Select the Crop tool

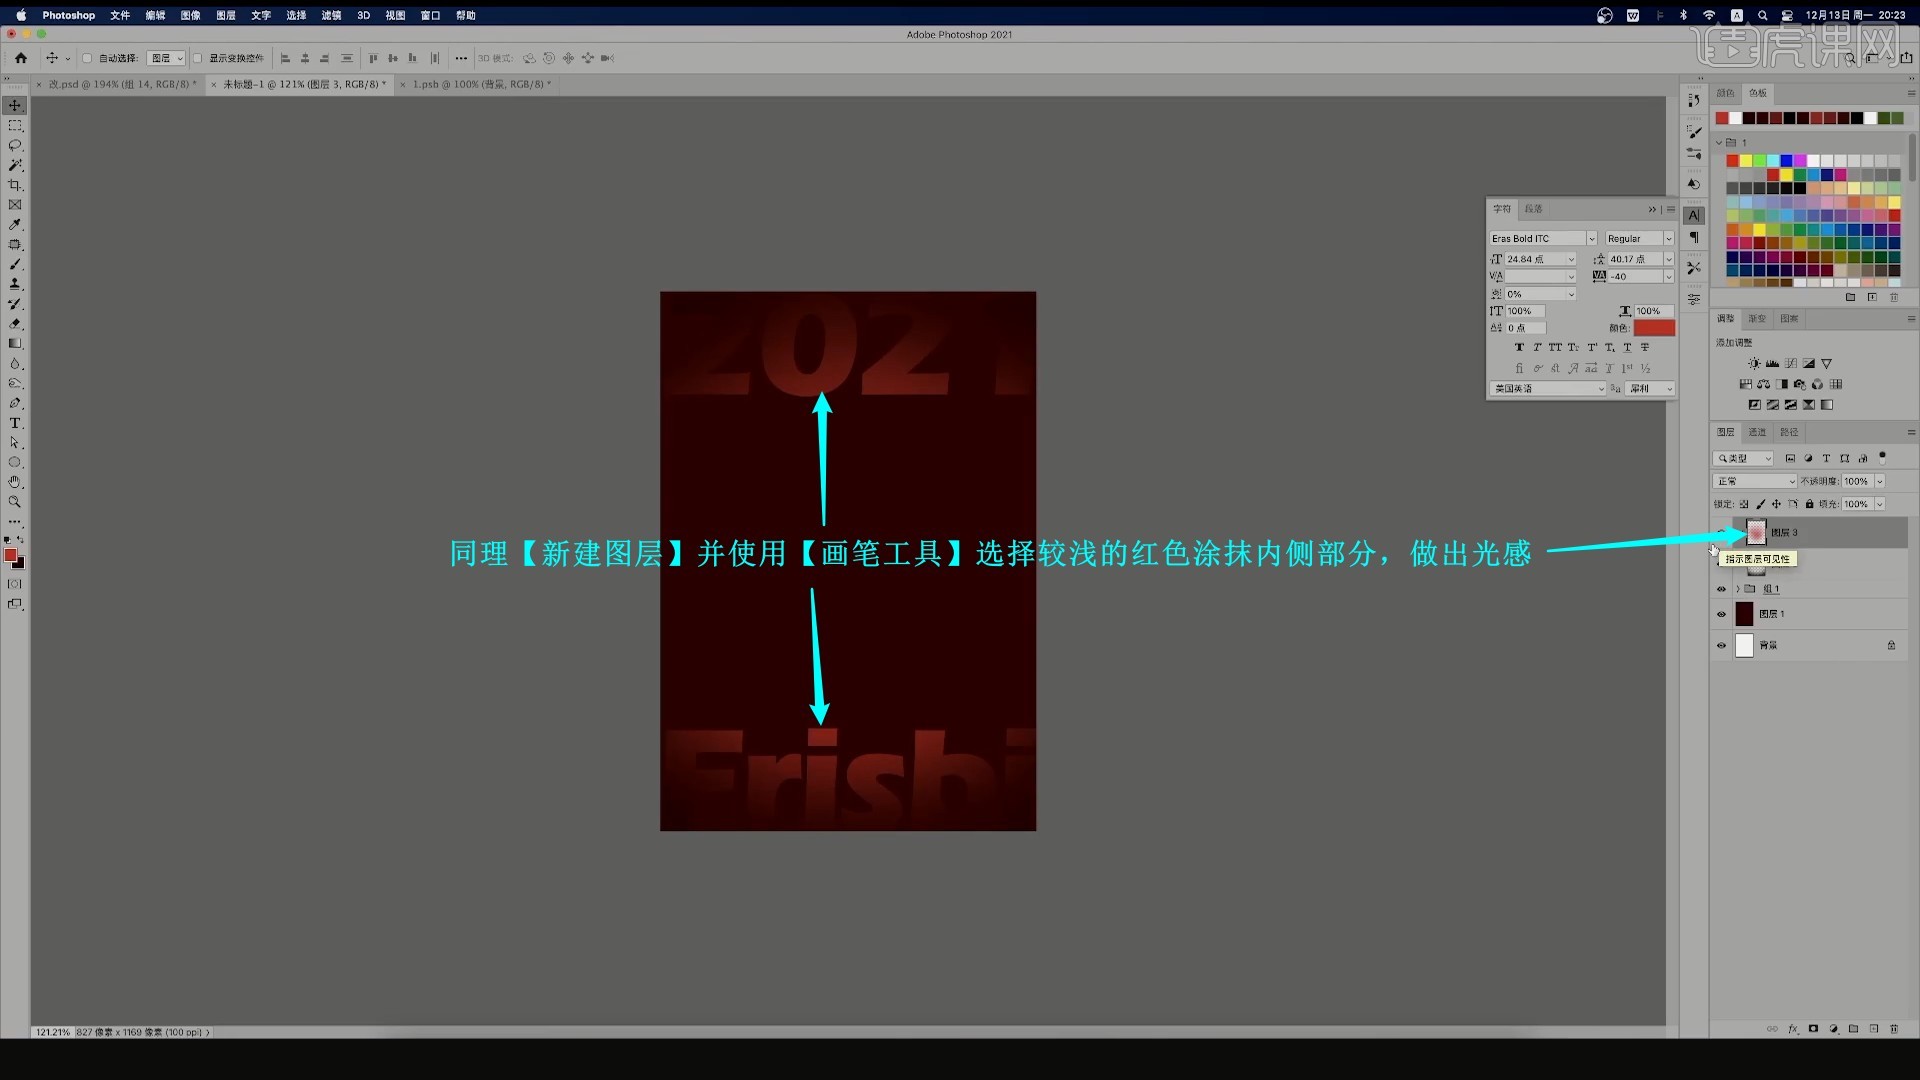(15, 185)
